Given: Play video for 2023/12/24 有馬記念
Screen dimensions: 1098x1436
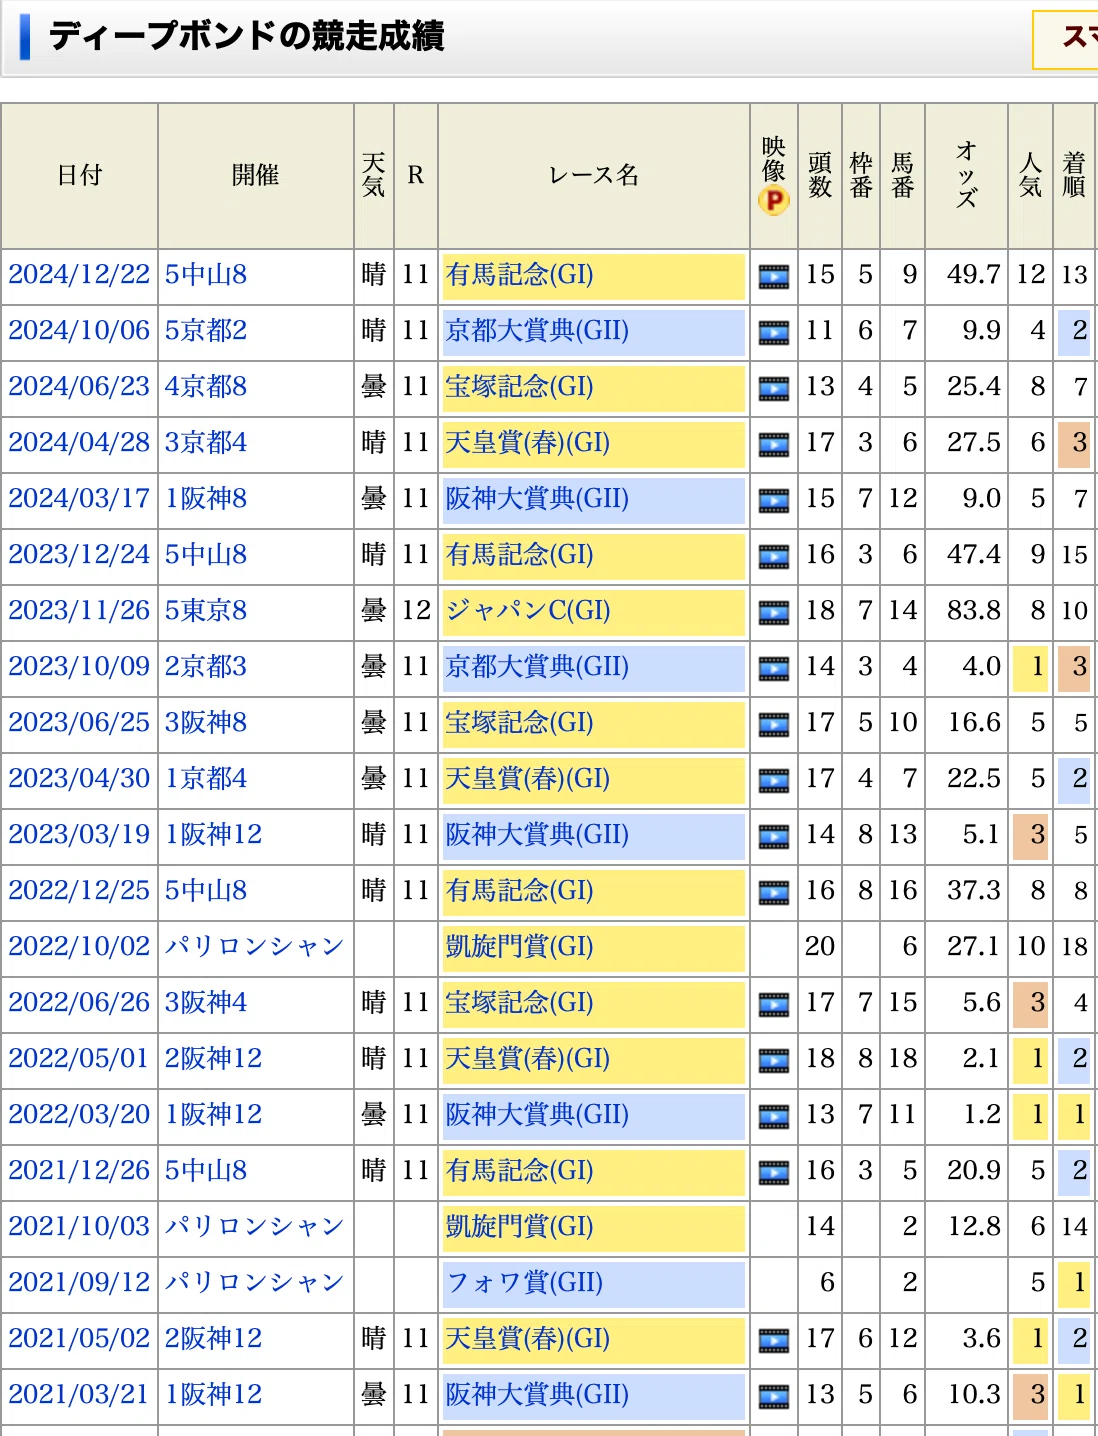Looking at the screenshot, I should [x=773, y=556].
